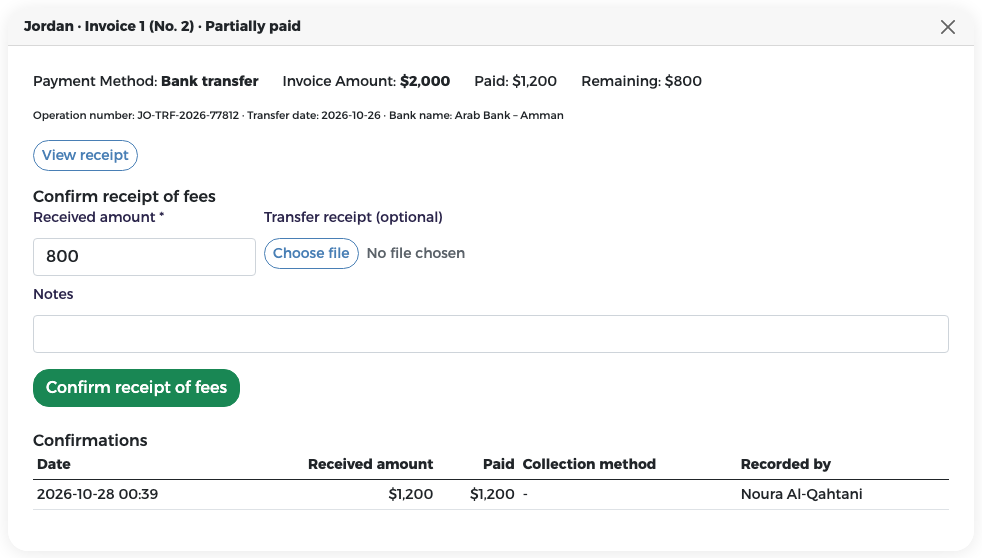Close the invoice dialog with X icon
This screenshot has width=982, height=558.
pos(948,27)
